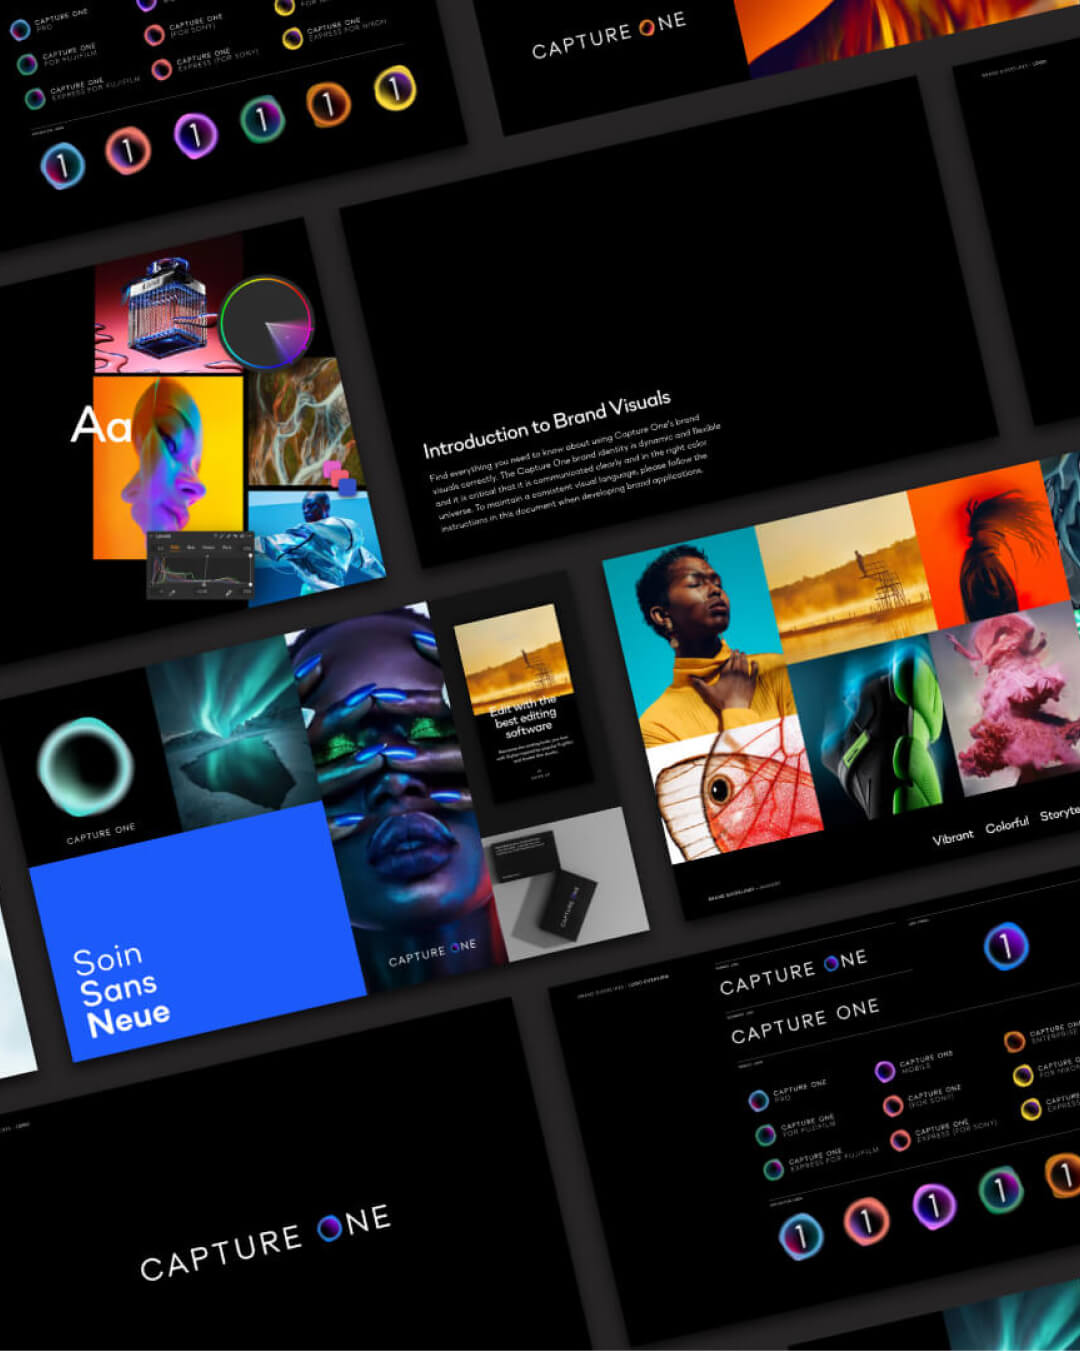Viewport: 1080px width, 1351px height.
Task: Select the Express (For Sony) ring in the bottom-right slide
Action: [900, 1140]
